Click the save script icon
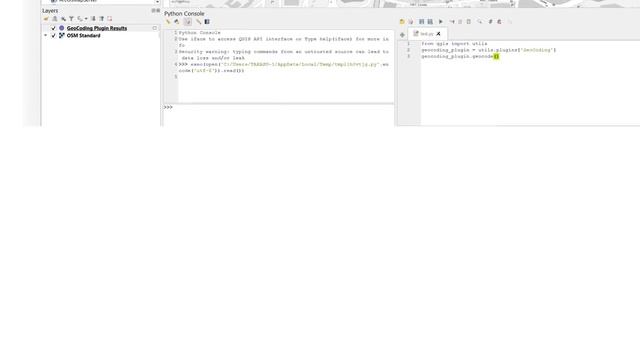The image size is (640, 360). (422, 22)
